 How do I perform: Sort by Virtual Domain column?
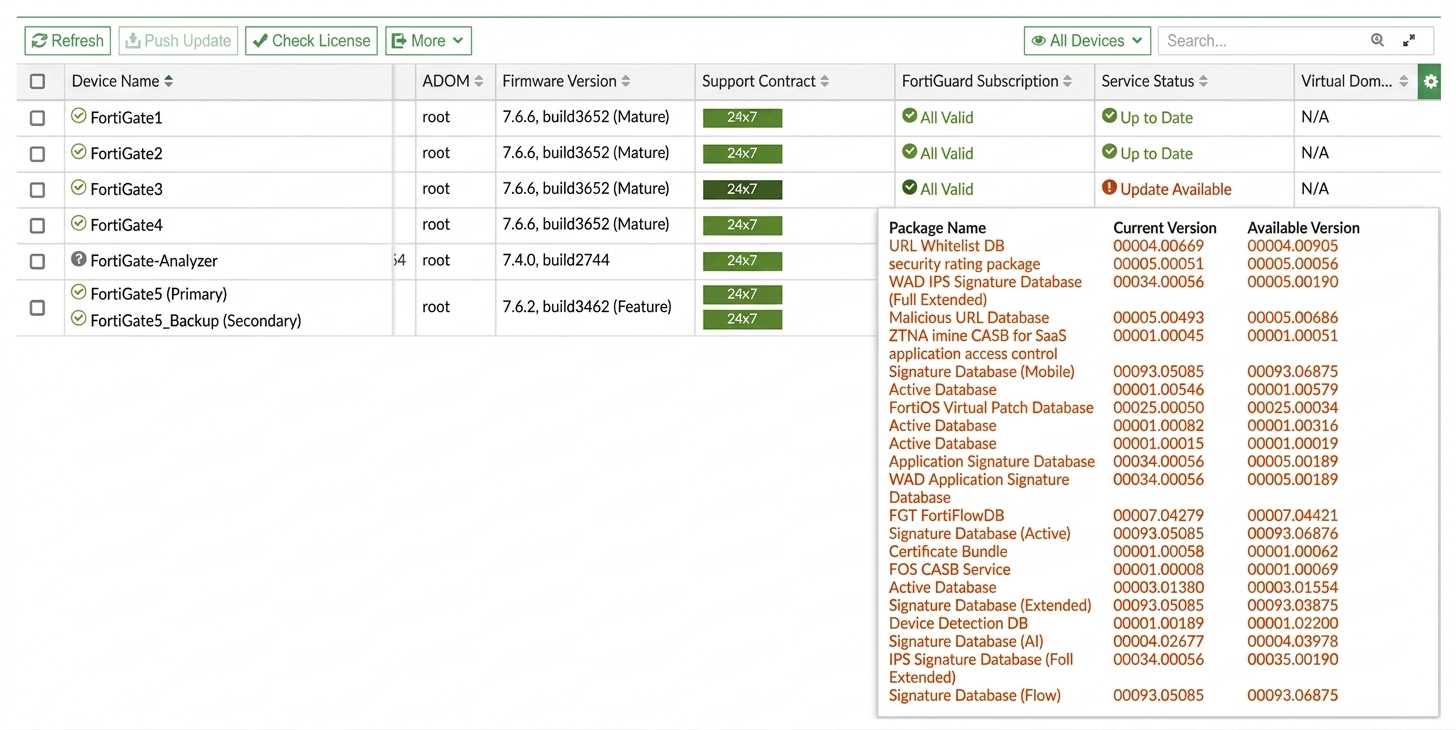point(1354,81)
